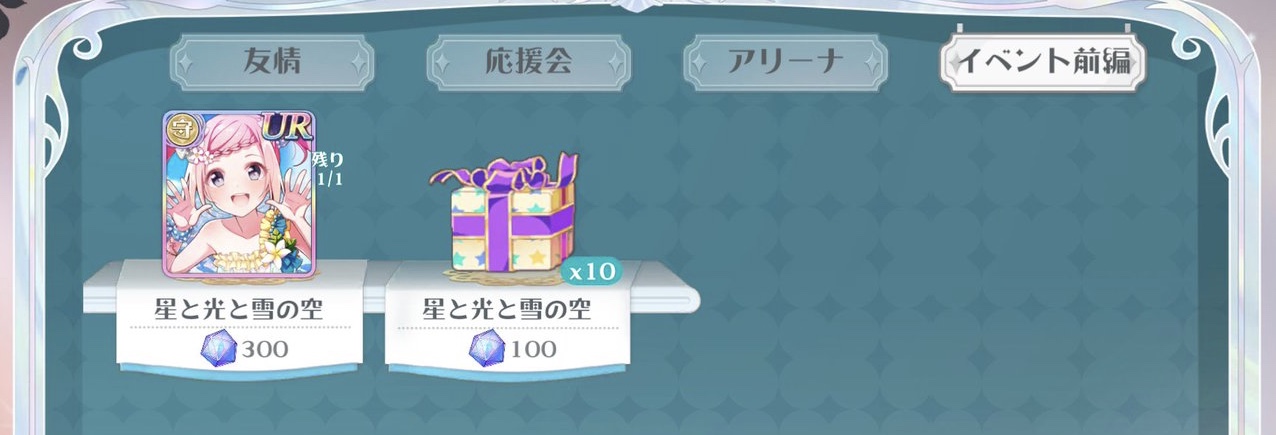Open the pink-haired UR character card
This screenshot has width=1276, height=435.
(x=239, y=187)
